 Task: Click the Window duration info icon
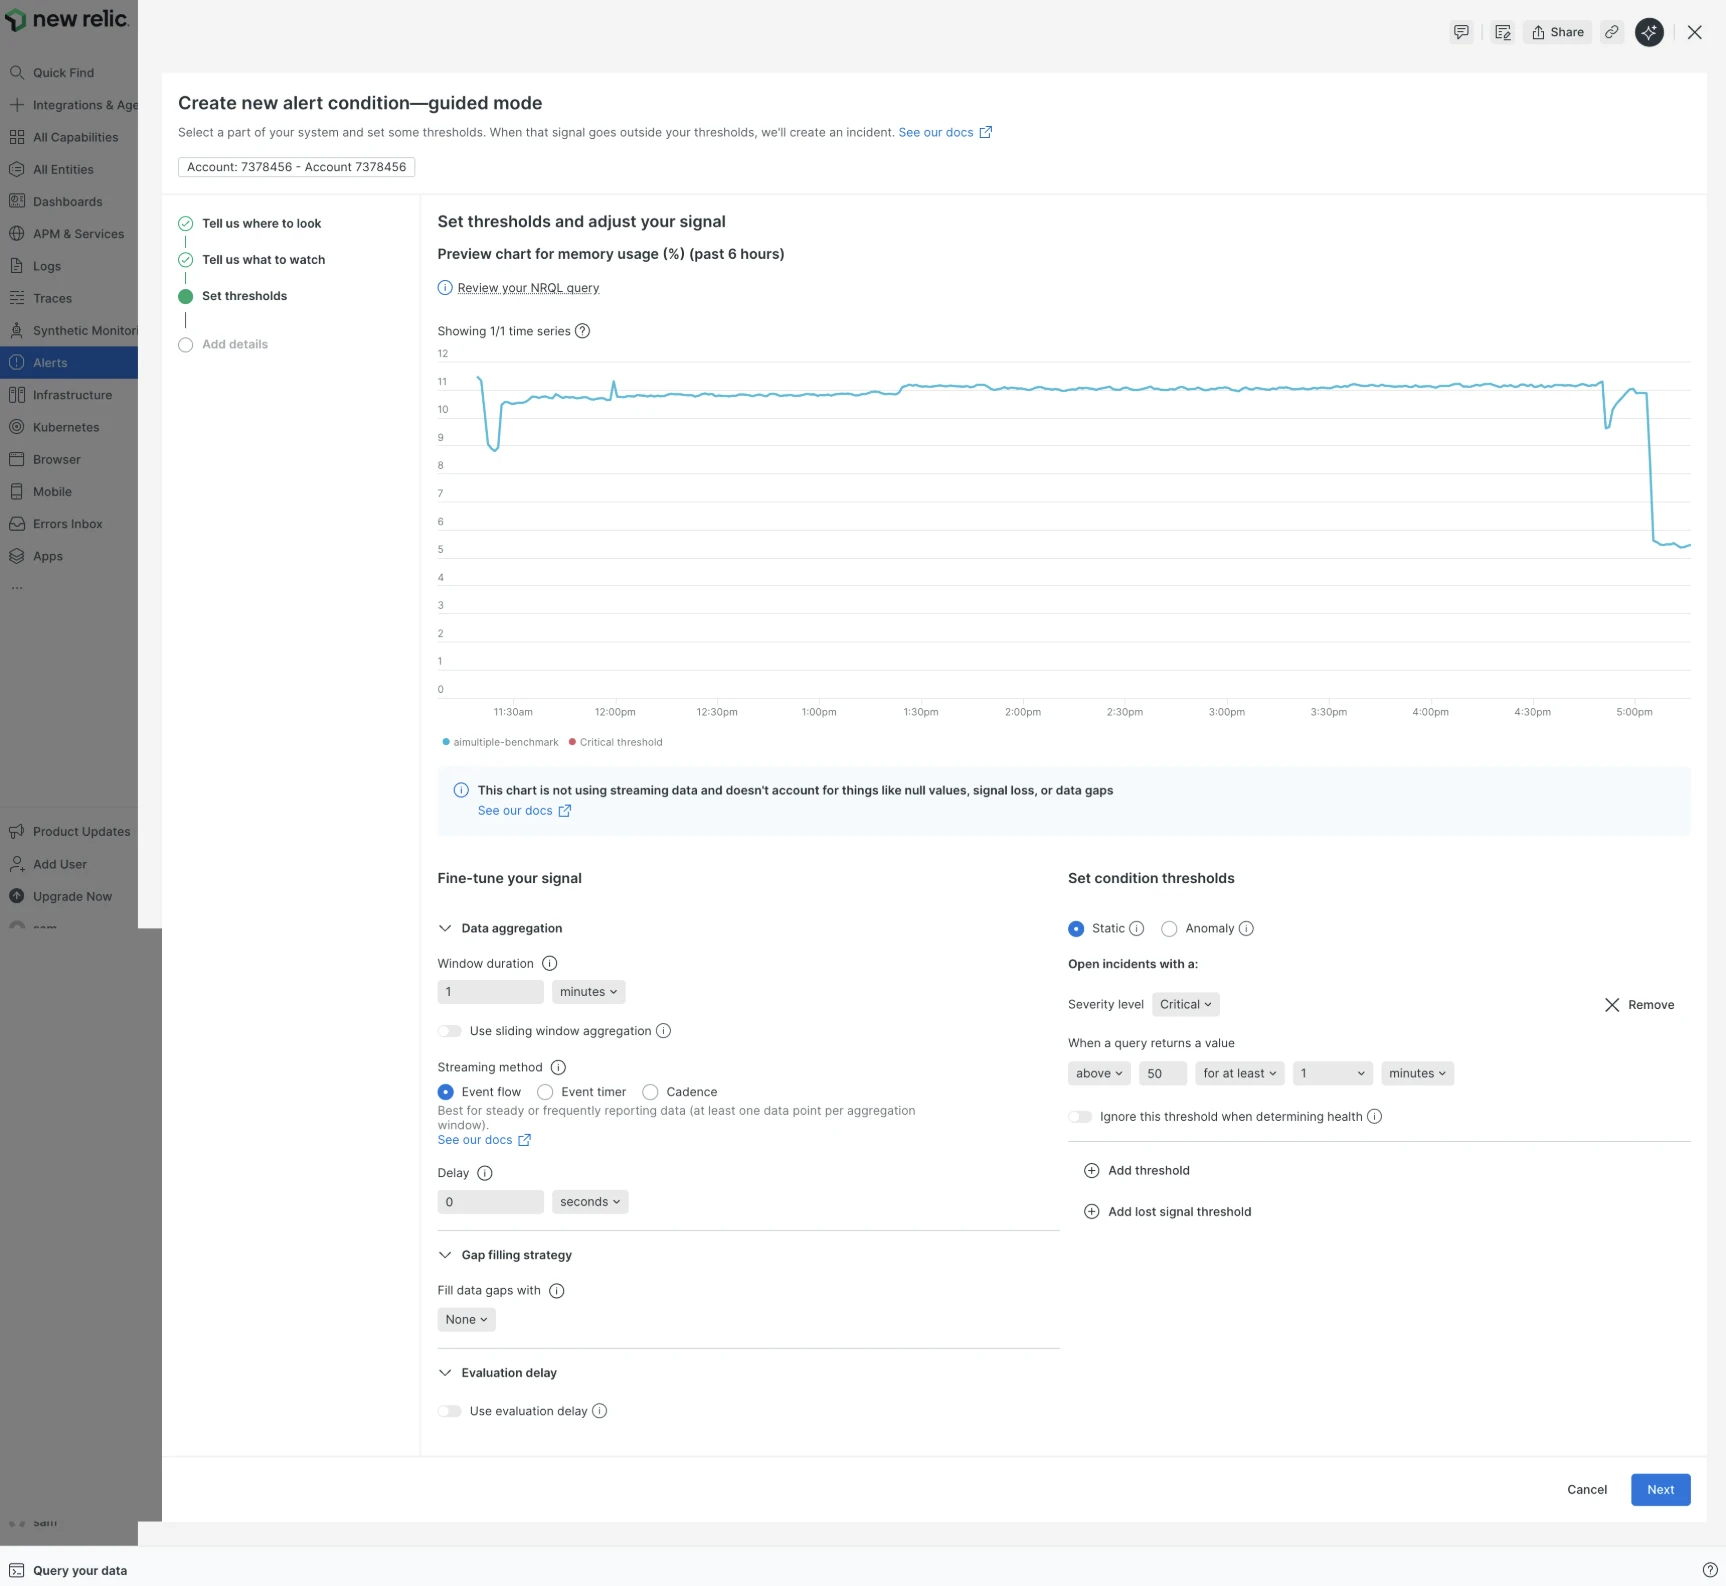click(x=549, y=963)
